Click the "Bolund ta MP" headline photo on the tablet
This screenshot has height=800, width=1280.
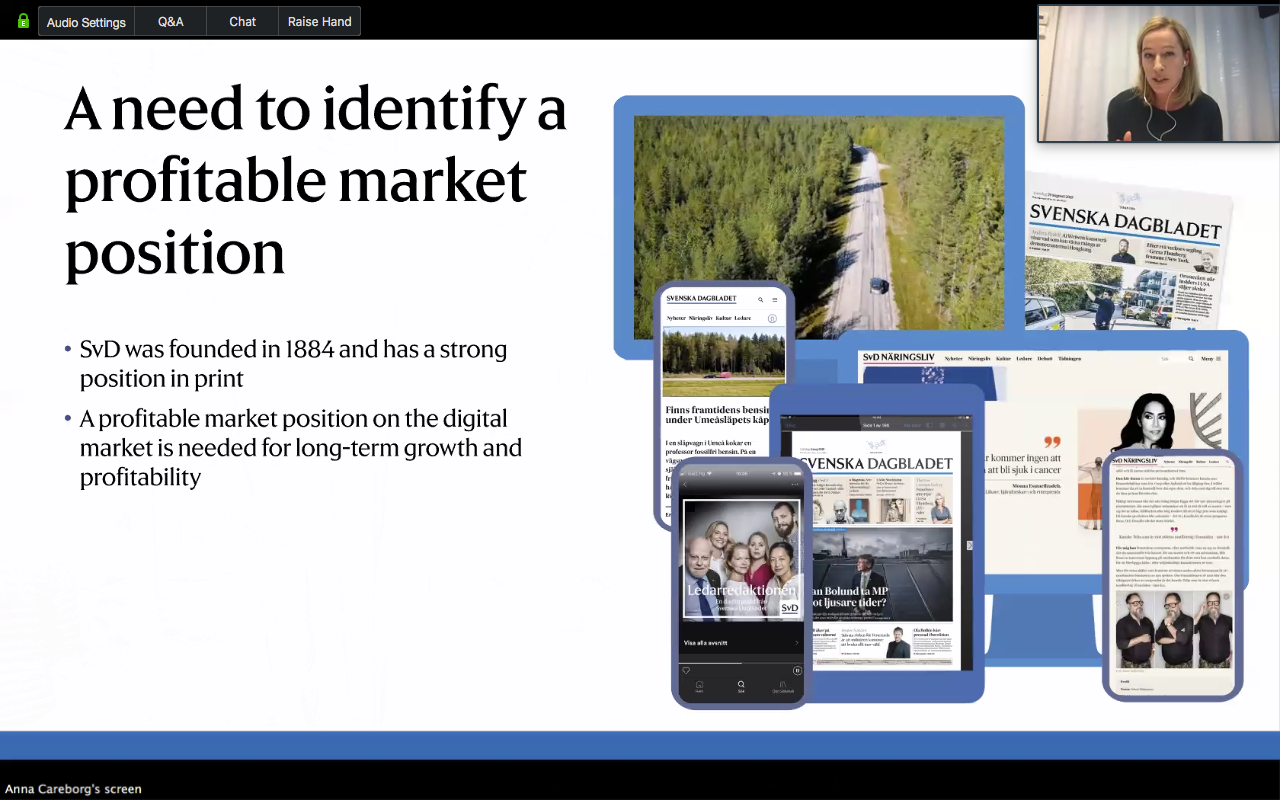[882, 574]
